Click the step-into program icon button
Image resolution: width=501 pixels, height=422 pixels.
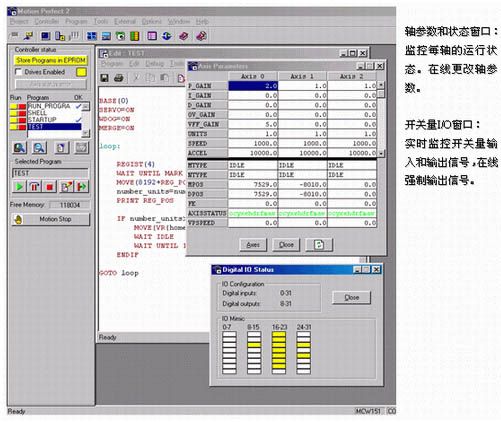pyautogui.click(x=82, y=187)
